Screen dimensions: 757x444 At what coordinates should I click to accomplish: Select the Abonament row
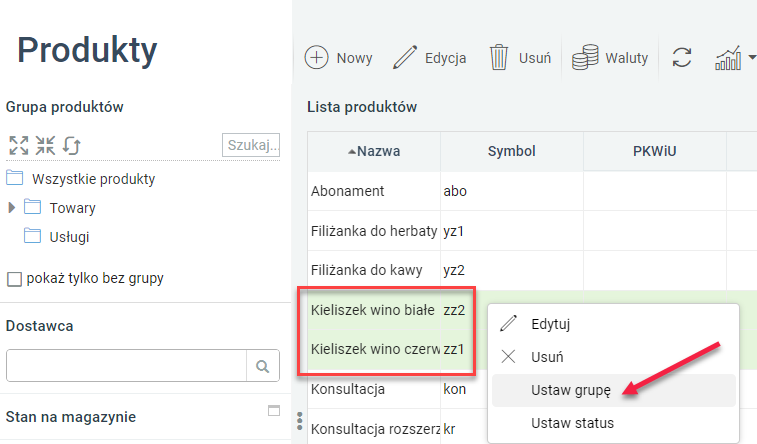[532, 191]
